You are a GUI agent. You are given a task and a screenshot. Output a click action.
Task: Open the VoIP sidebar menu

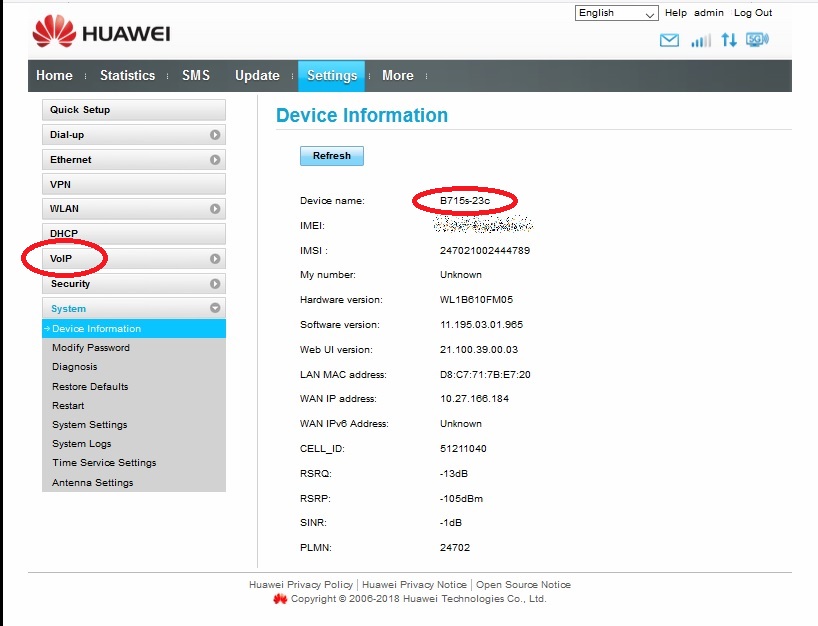(134, 259)
